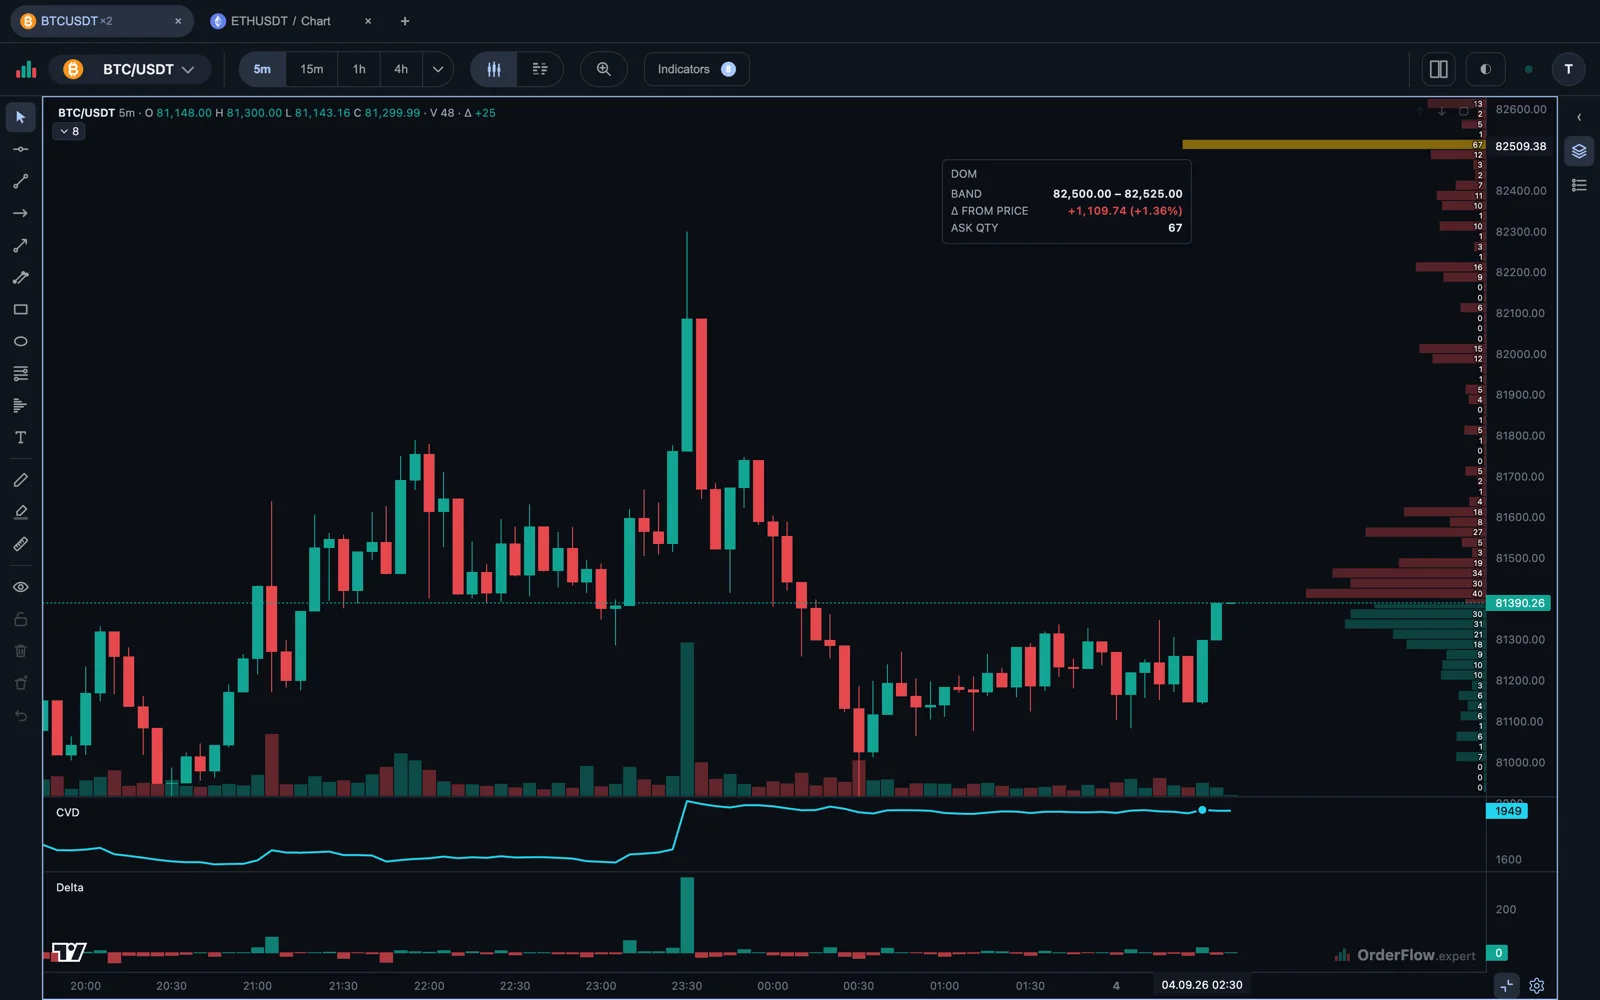Screen dimensions: 1600x1000
Task: Click the clear all drawings icon
Action: tap(20, 683)
